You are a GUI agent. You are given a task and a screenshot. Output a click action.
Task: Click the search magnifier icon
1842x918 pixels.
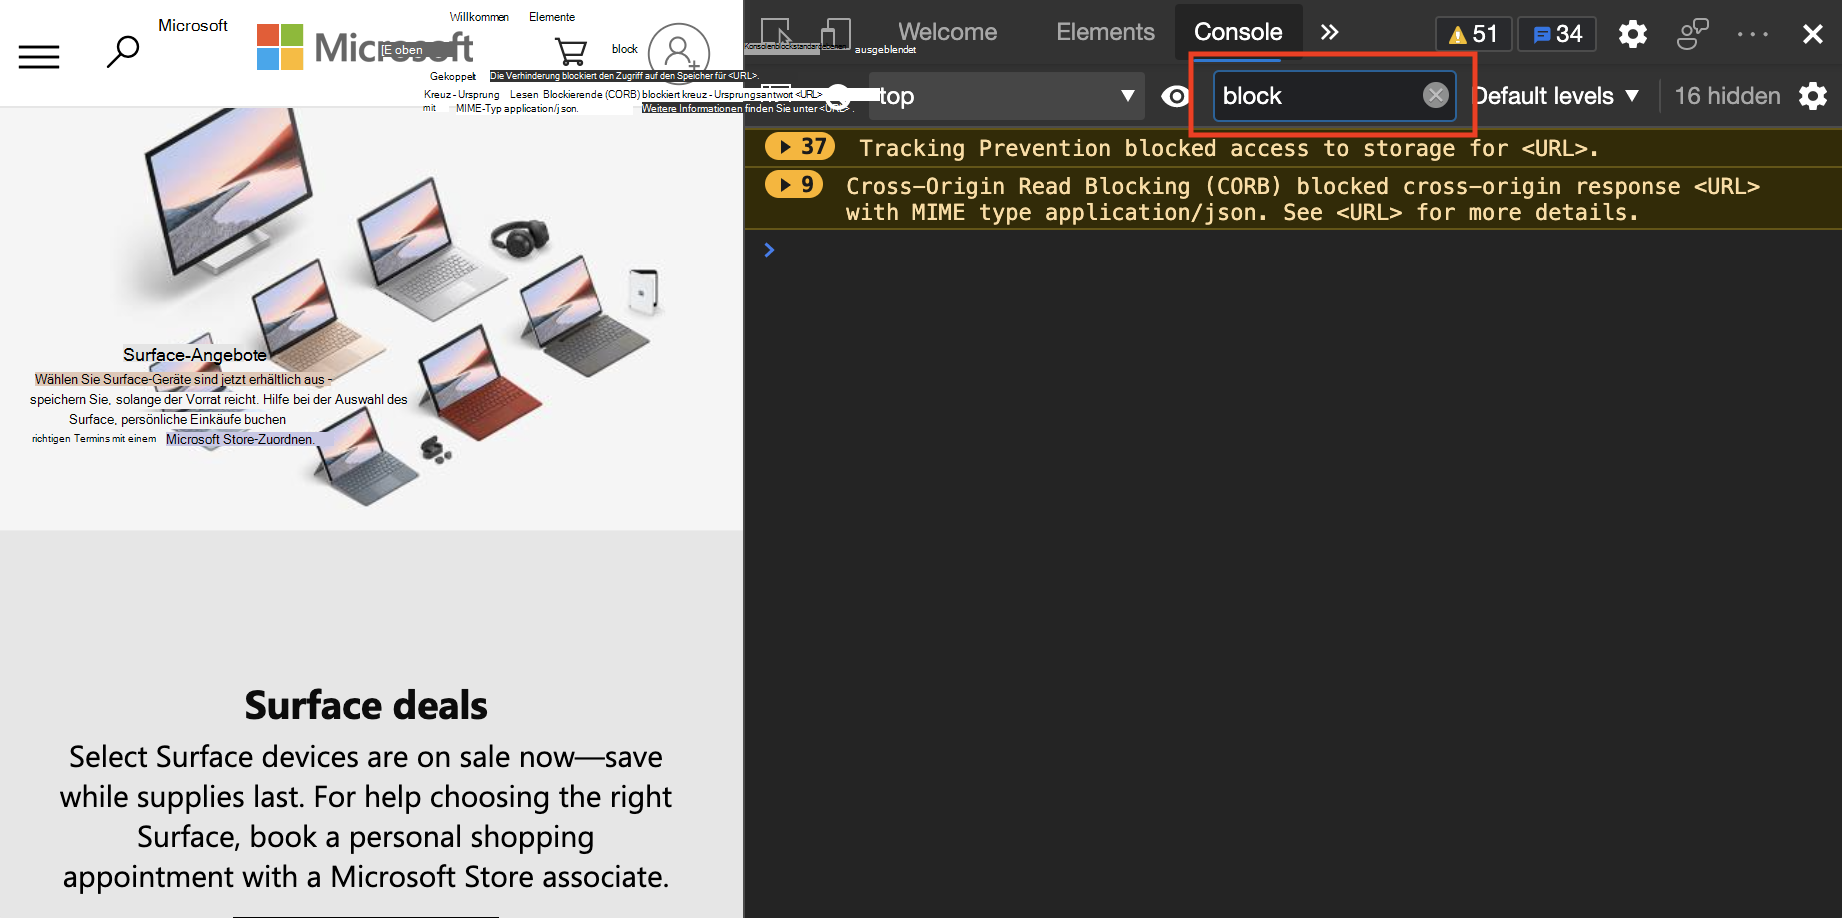point(123,51)
